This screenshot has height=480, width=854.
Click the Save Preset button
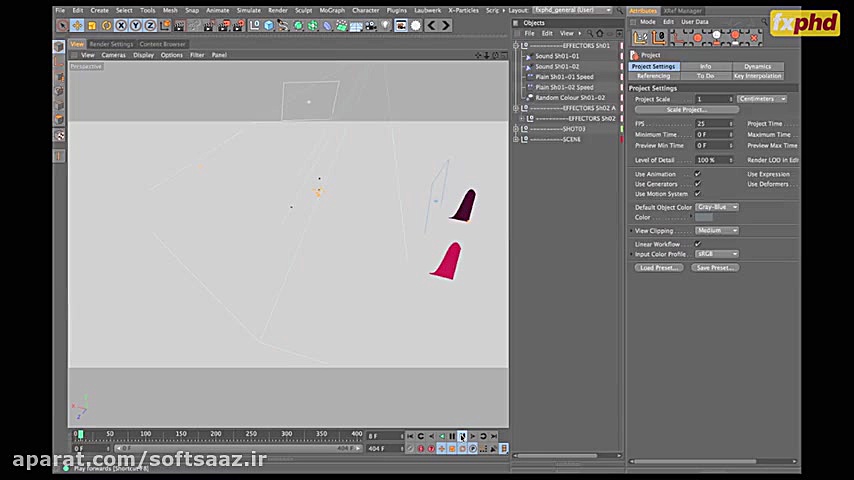716,268
